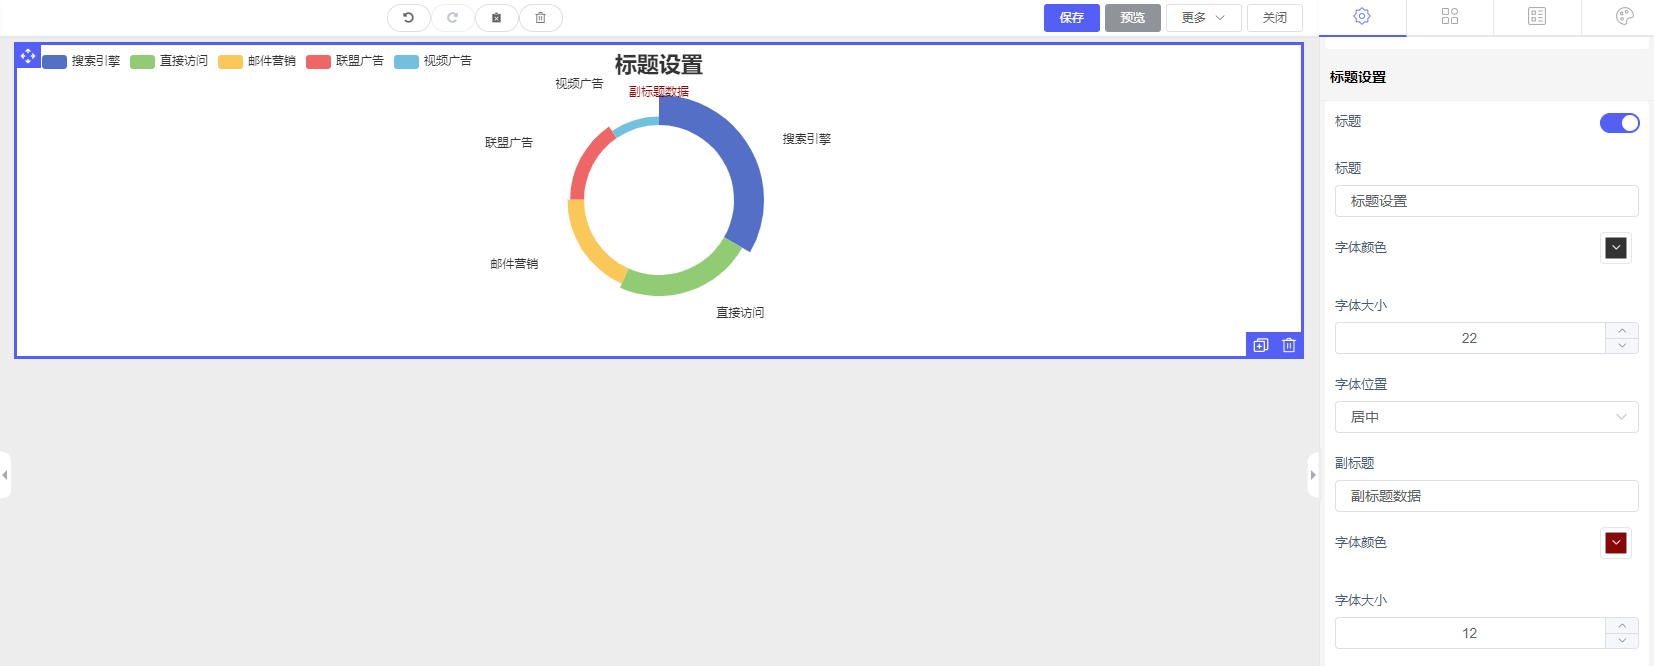Delete chart via bottom-right trash icon
This screenshot has width=1654, height=666.
[x=1289, y=345]
